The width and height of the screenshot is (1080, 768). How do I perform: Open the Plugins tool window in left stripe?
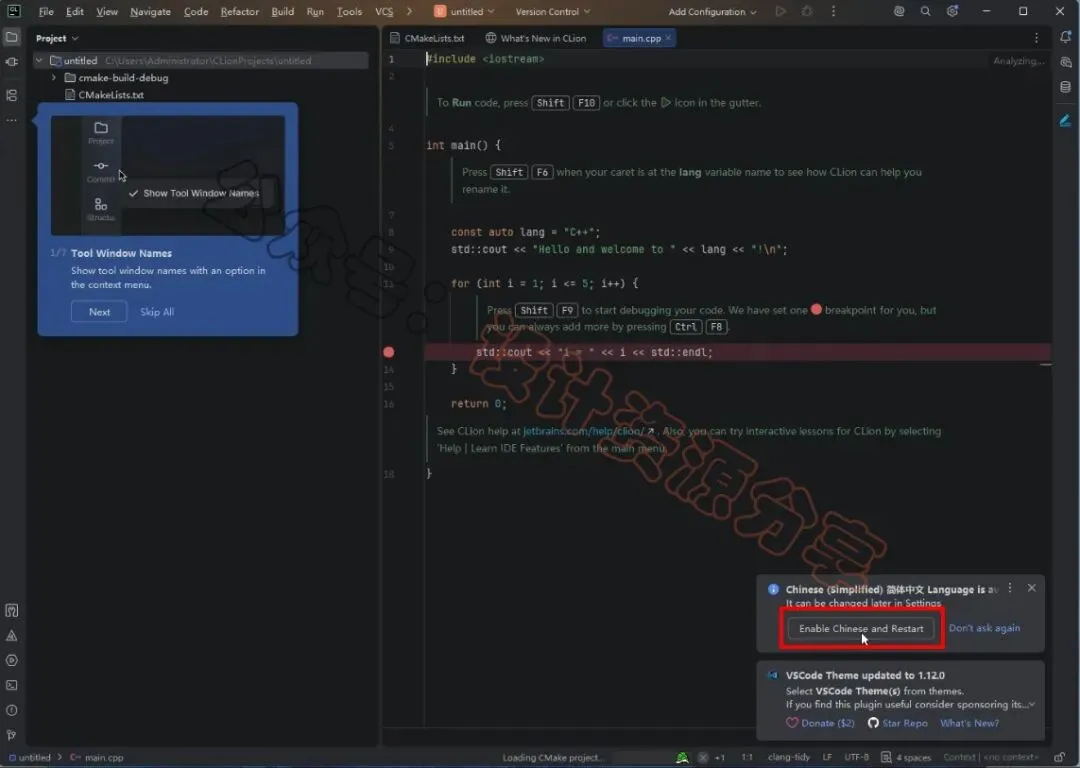tap(12, 62)
